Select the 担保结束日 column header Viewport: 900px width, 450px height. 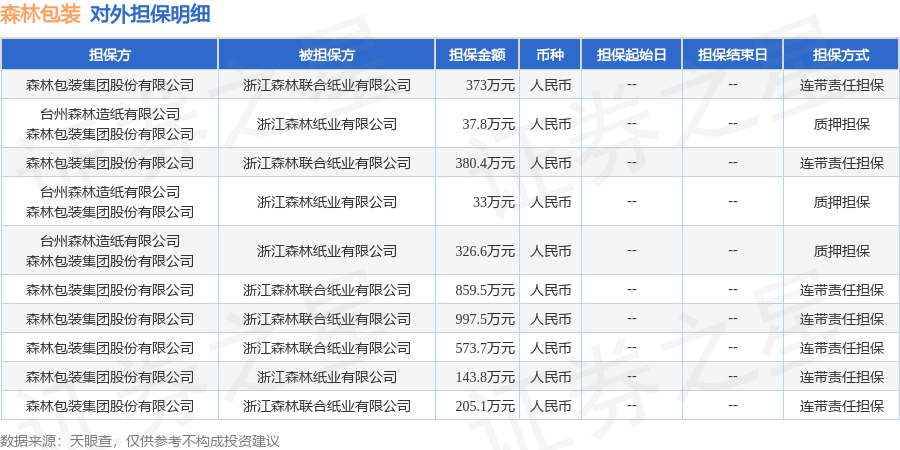[x=733, y=55]
